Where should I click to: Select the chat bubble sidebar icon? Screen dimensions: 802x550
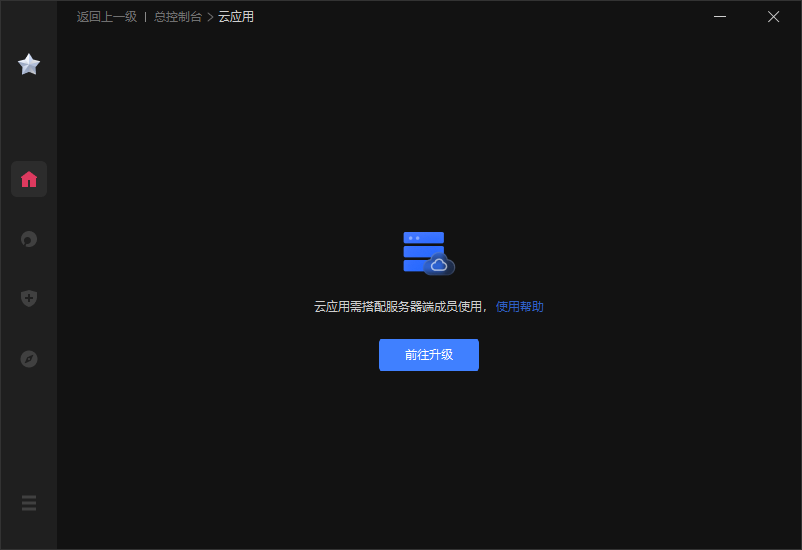tap(29, 239)
